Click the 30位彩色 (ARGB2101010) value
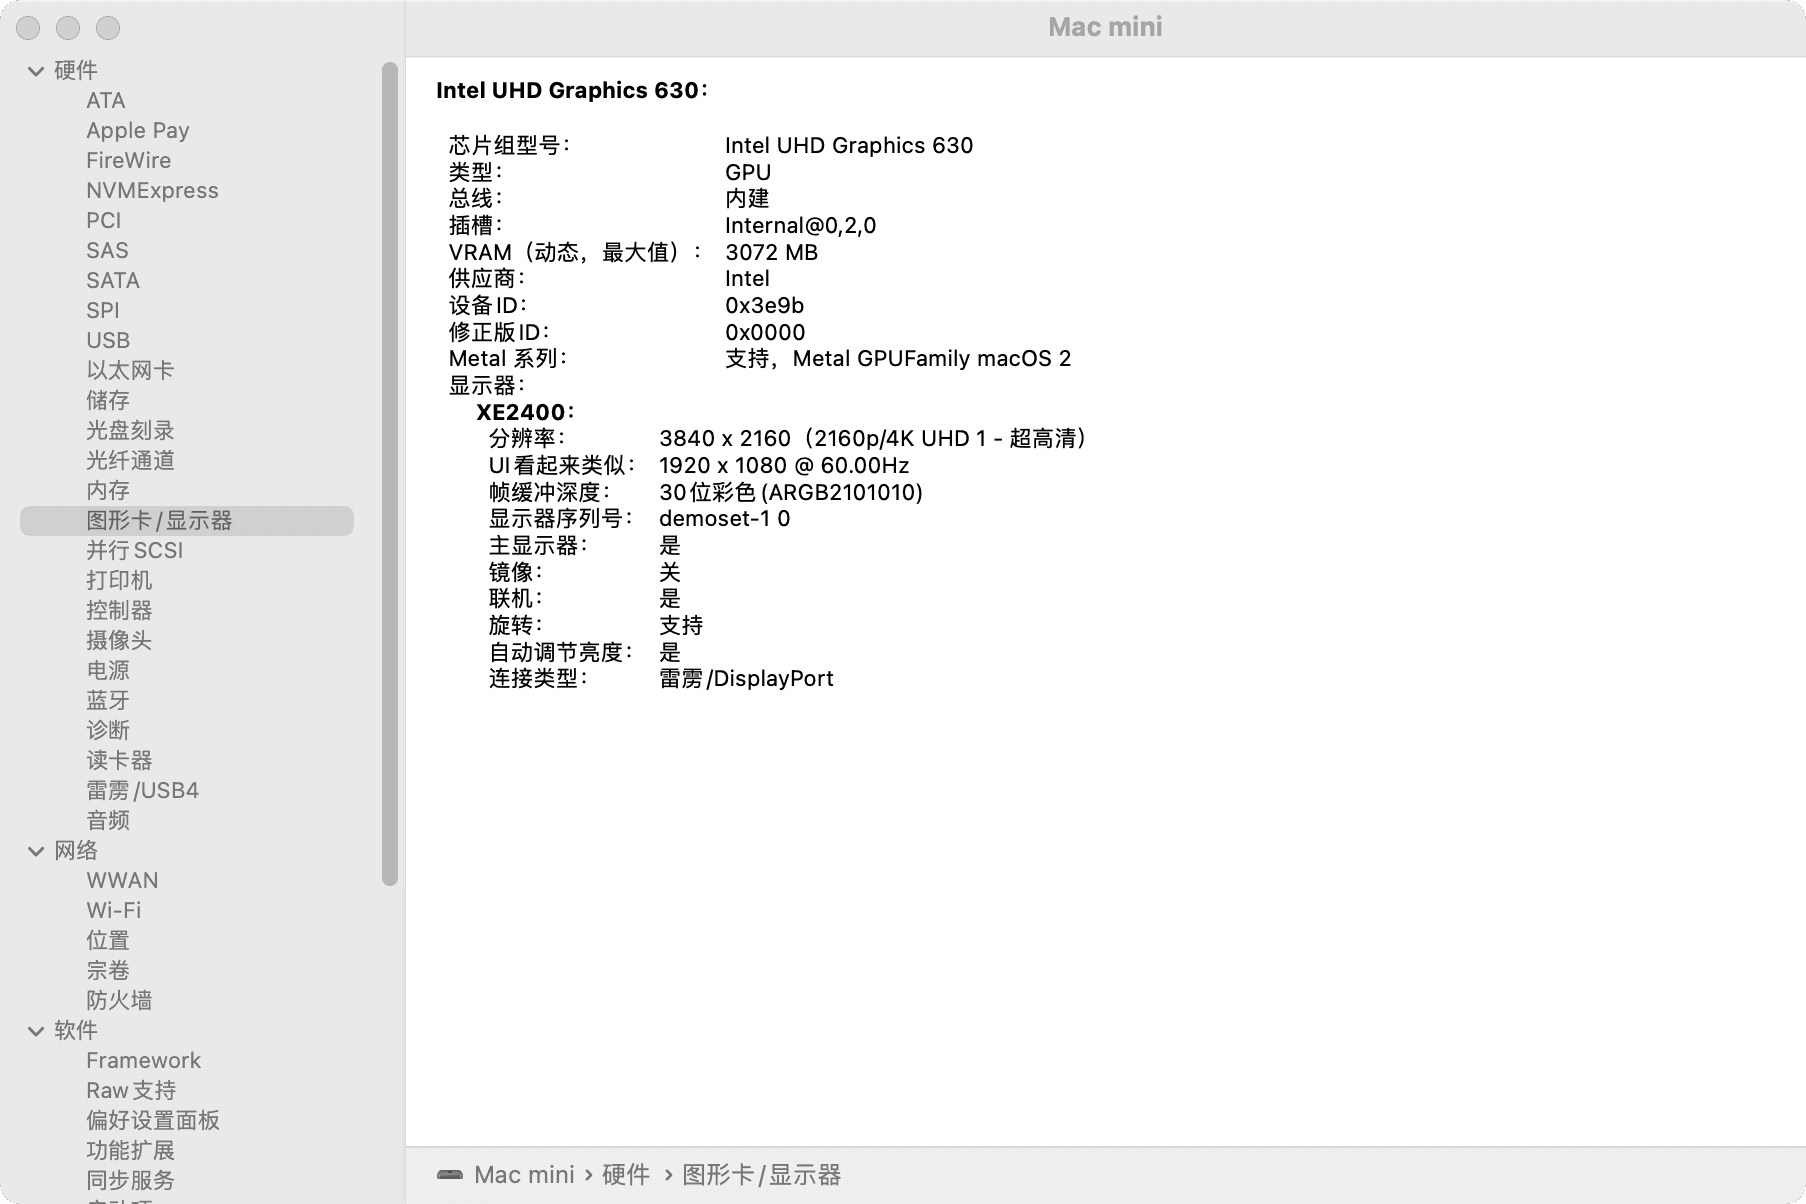The height and width of the screenshot is (1204, 1806). tap(791, 492)
